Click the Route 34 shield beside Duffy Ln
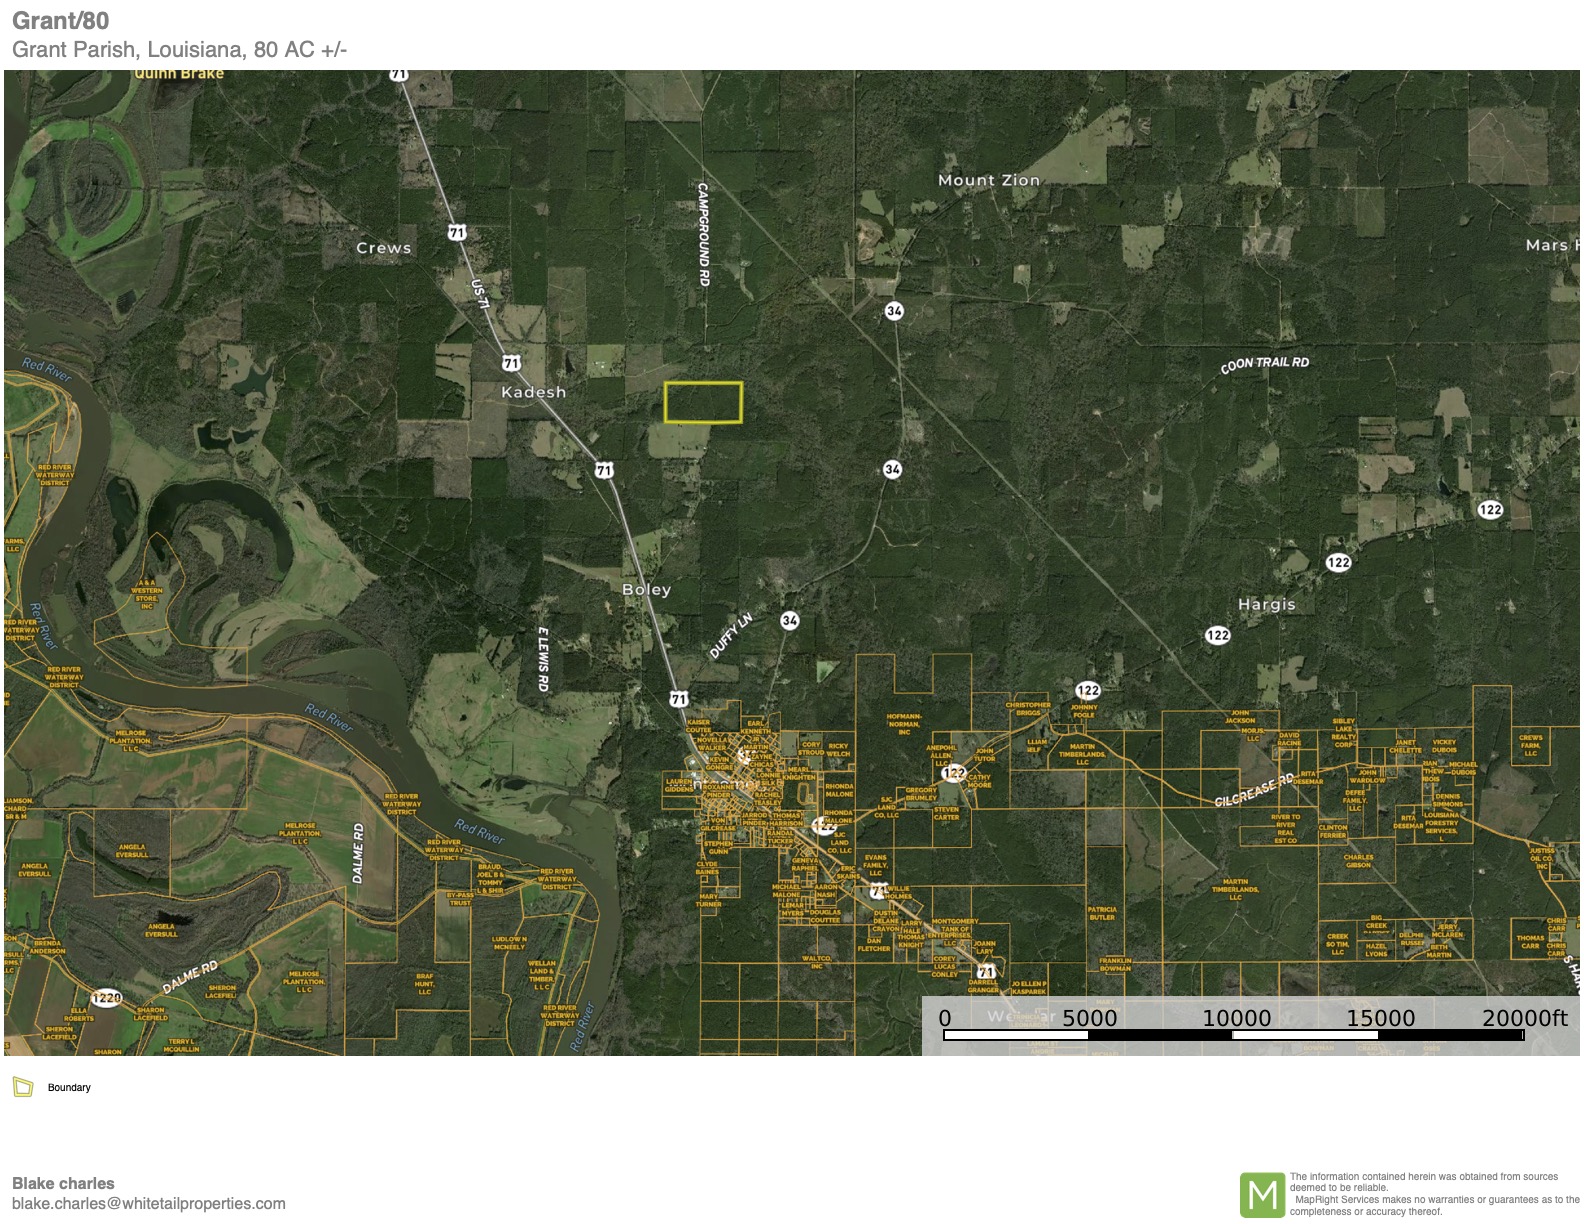 tap(790, 621)
